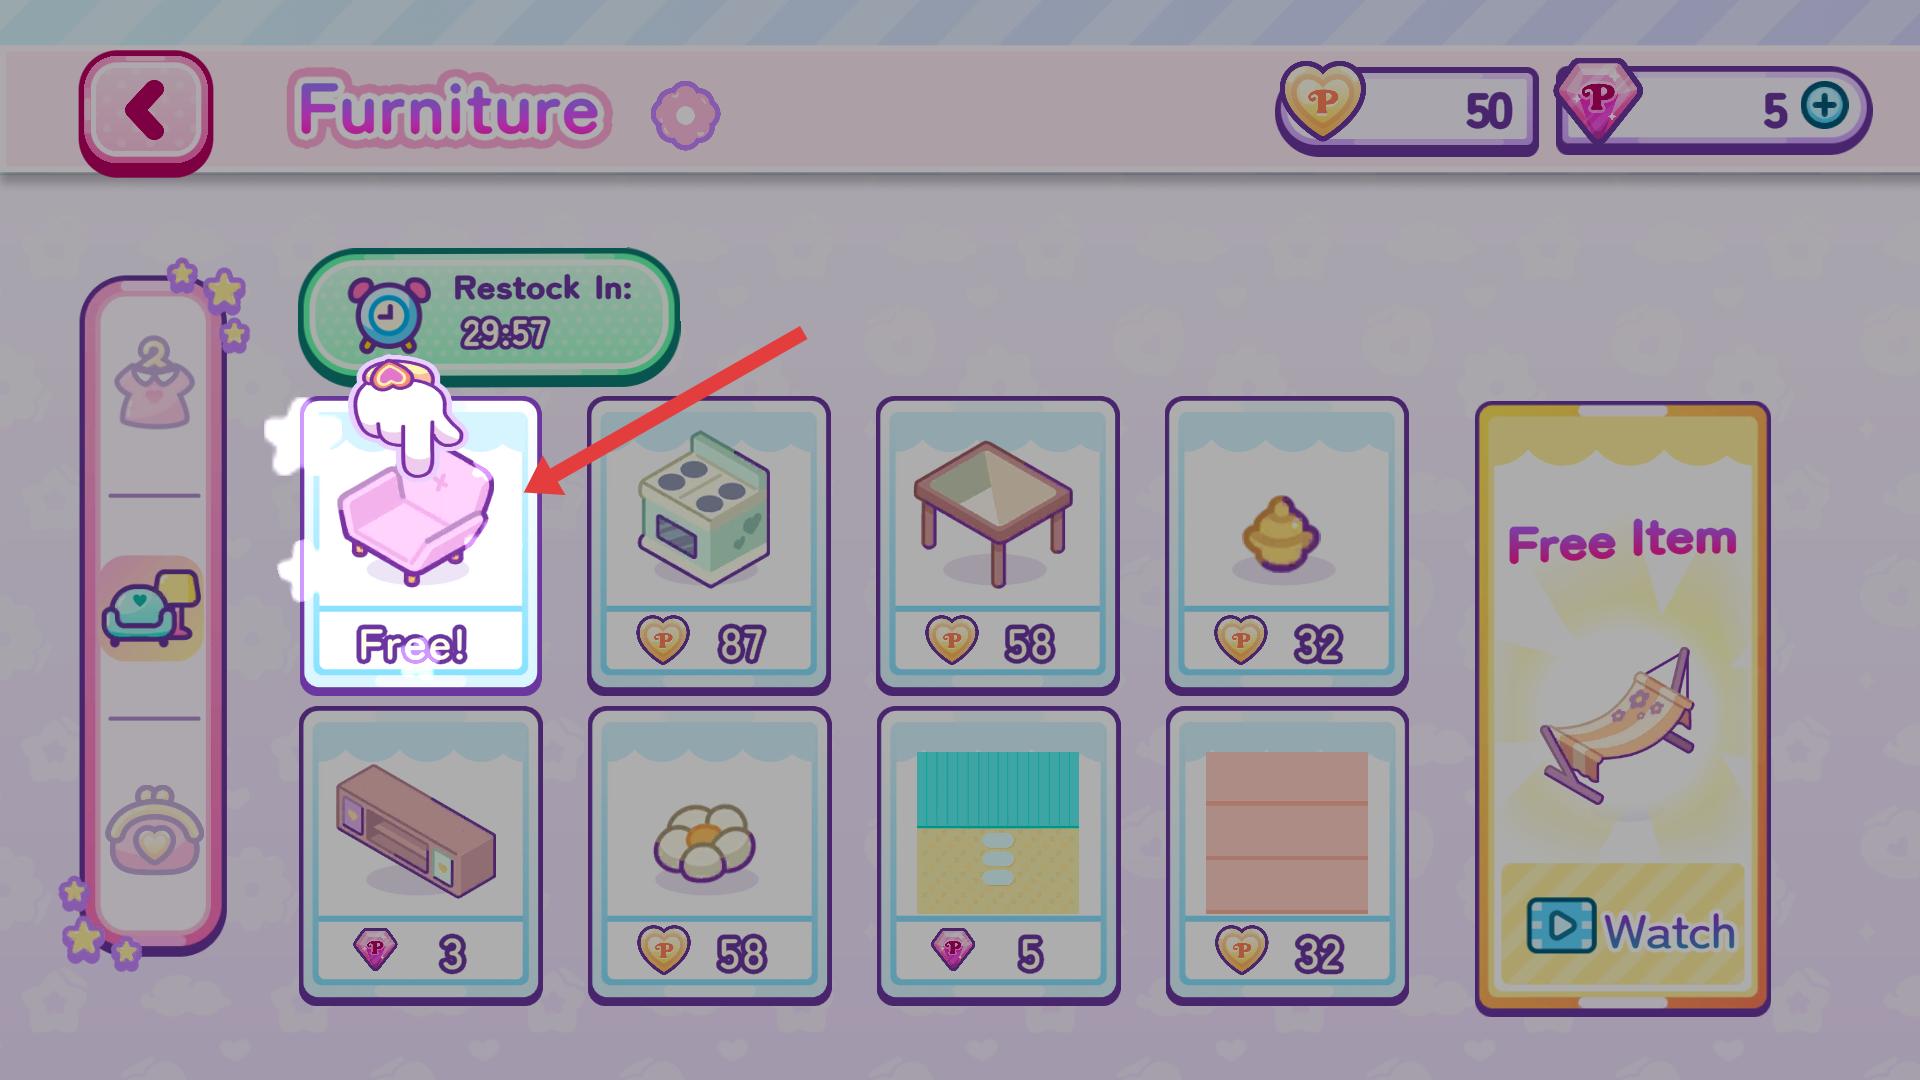Tap the Free! label on armchair card
The image size is (1920, 1080).
(411, 644)
